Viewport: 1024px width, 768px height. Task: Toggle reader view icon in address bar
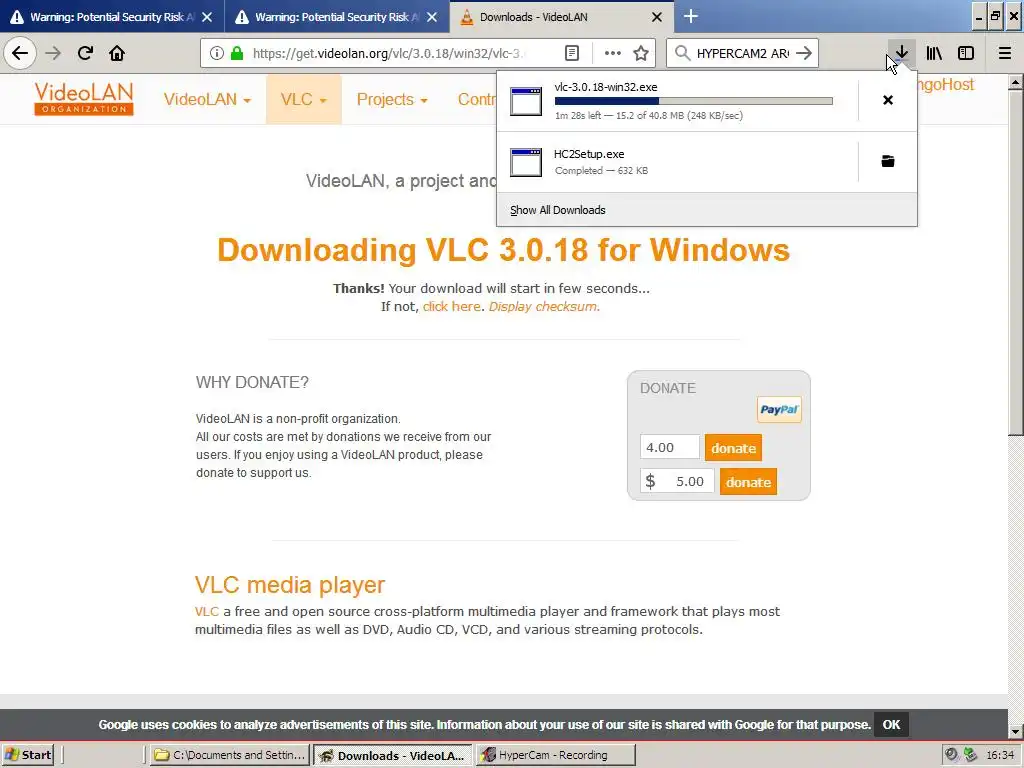pyautogui.click(x=571, y=53)
